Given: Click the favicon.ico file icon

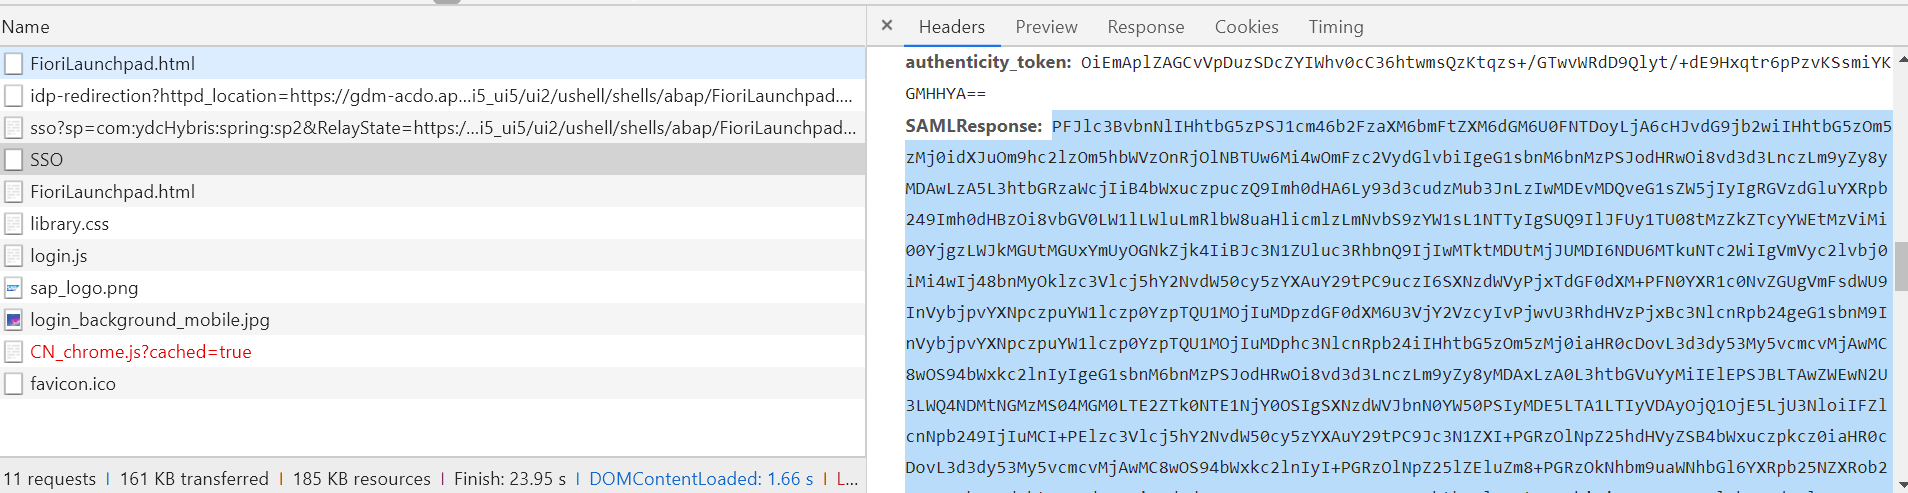Looking at the screenshot, I should point(13,384).
